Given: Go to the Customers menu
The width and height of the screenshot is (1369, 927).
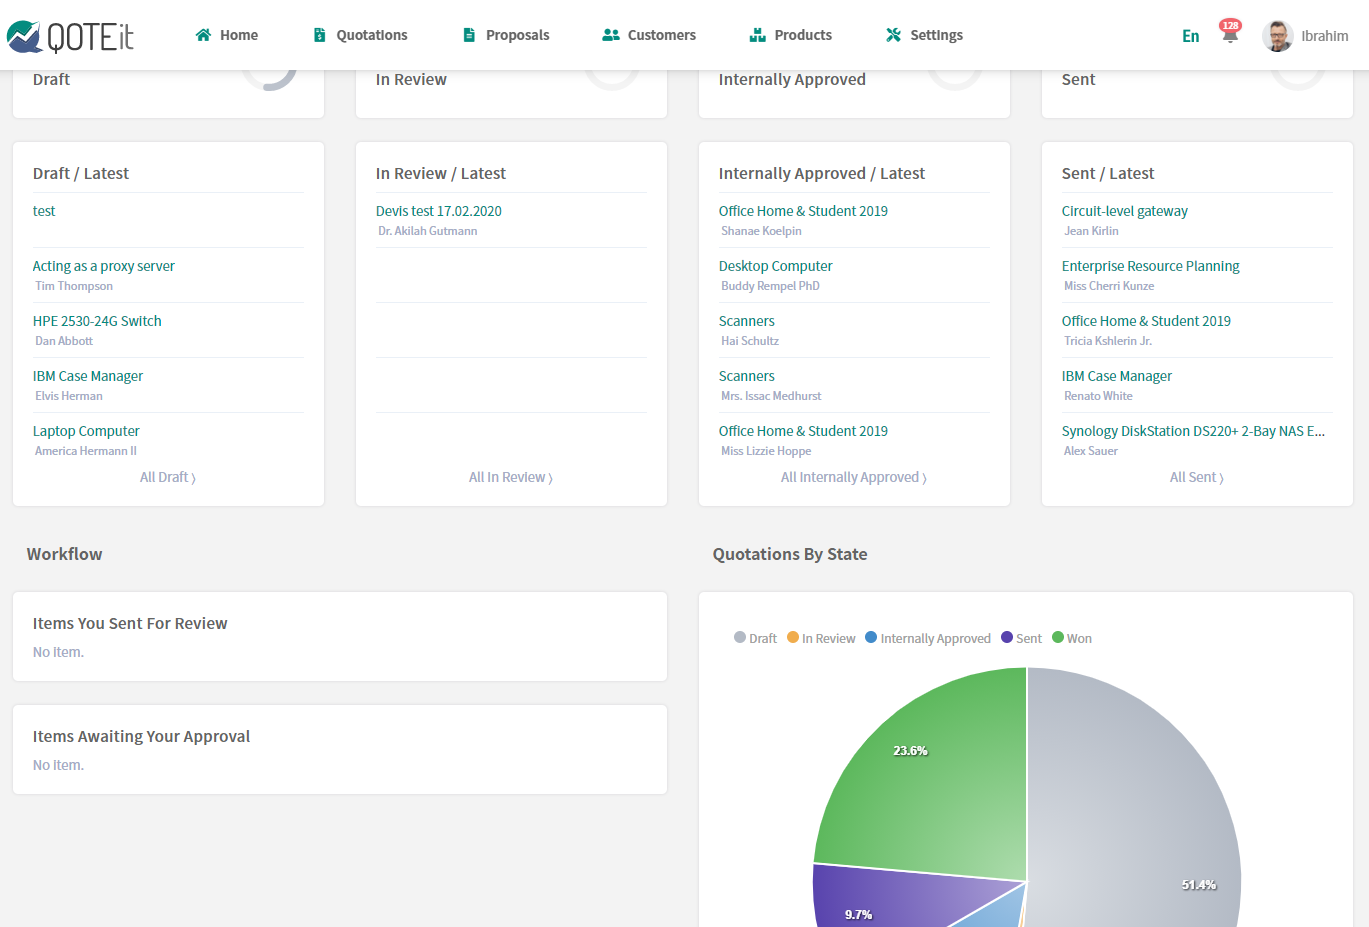Looking at the screenshot, I should [661, 35].
